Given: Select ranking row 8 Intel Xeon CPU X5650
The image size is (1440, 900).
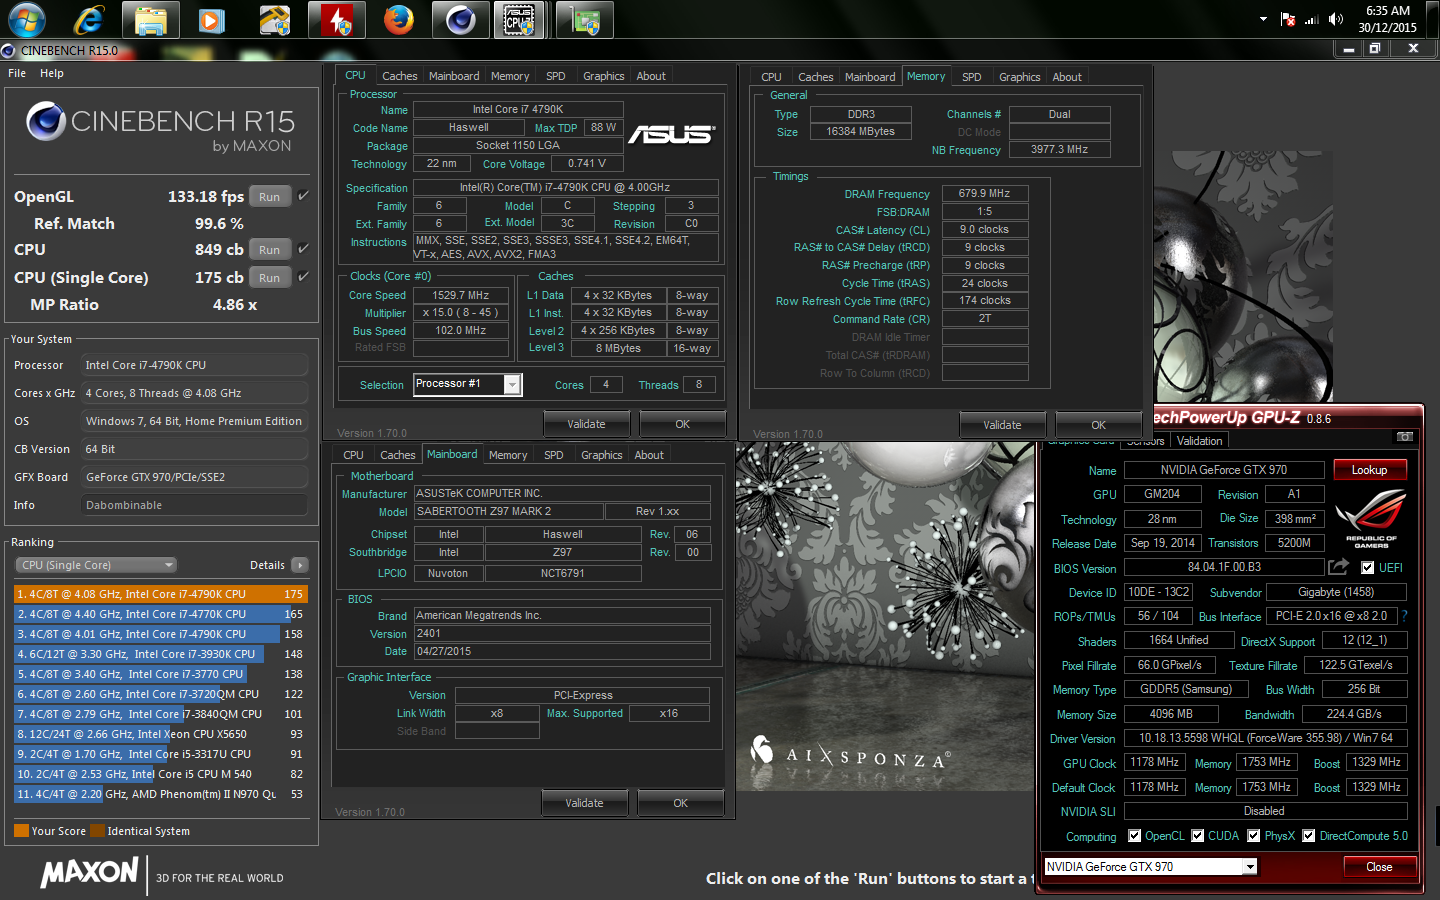Looking at the screenshot, I should pos(161,734).
